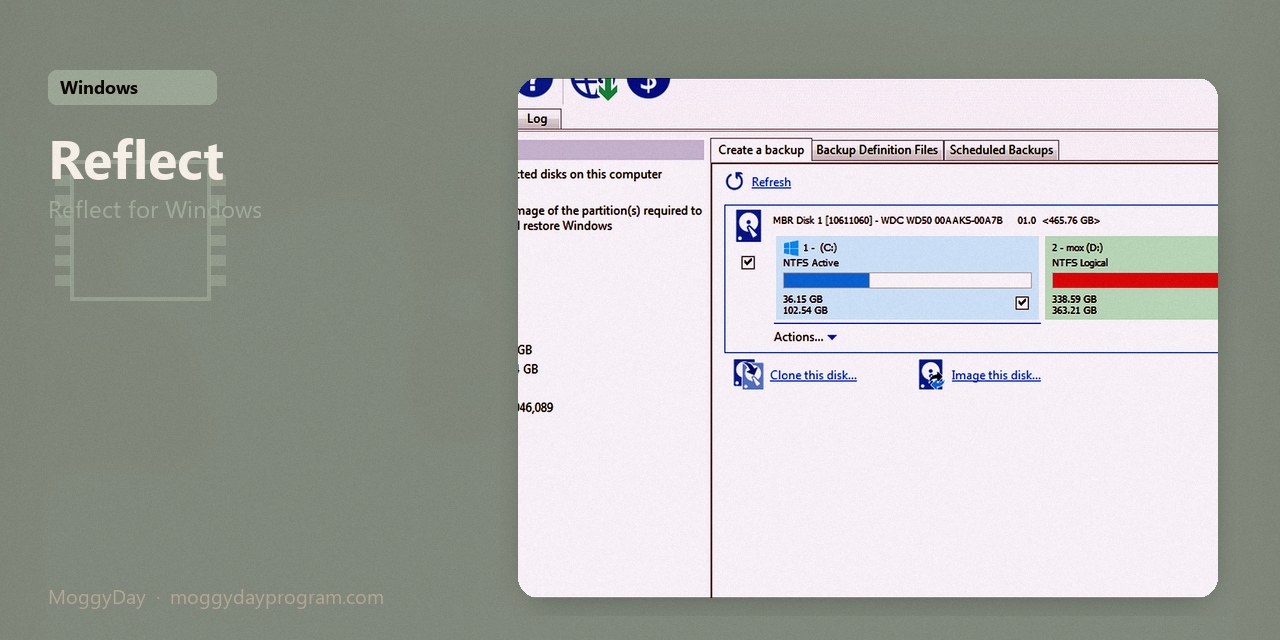Viewport: 1280px width, 640px height.
Task: Click the Clone this disk icon
Action: pos(748,375)
